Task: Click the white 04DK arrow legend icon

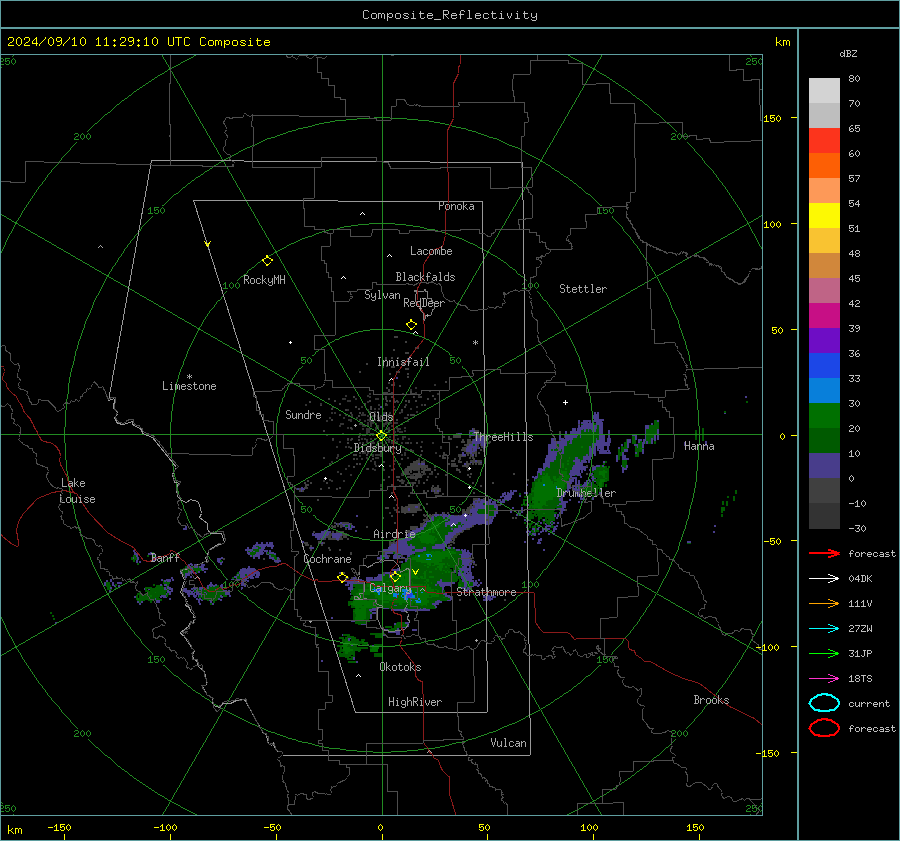Action: coord(824,578)
